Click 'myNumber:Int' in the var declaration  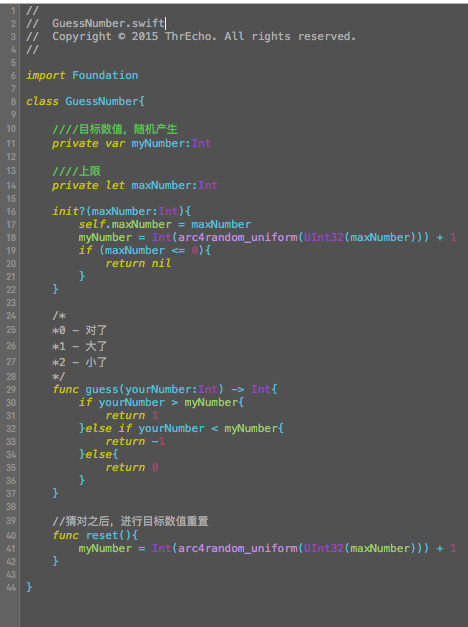coord(171,143)
